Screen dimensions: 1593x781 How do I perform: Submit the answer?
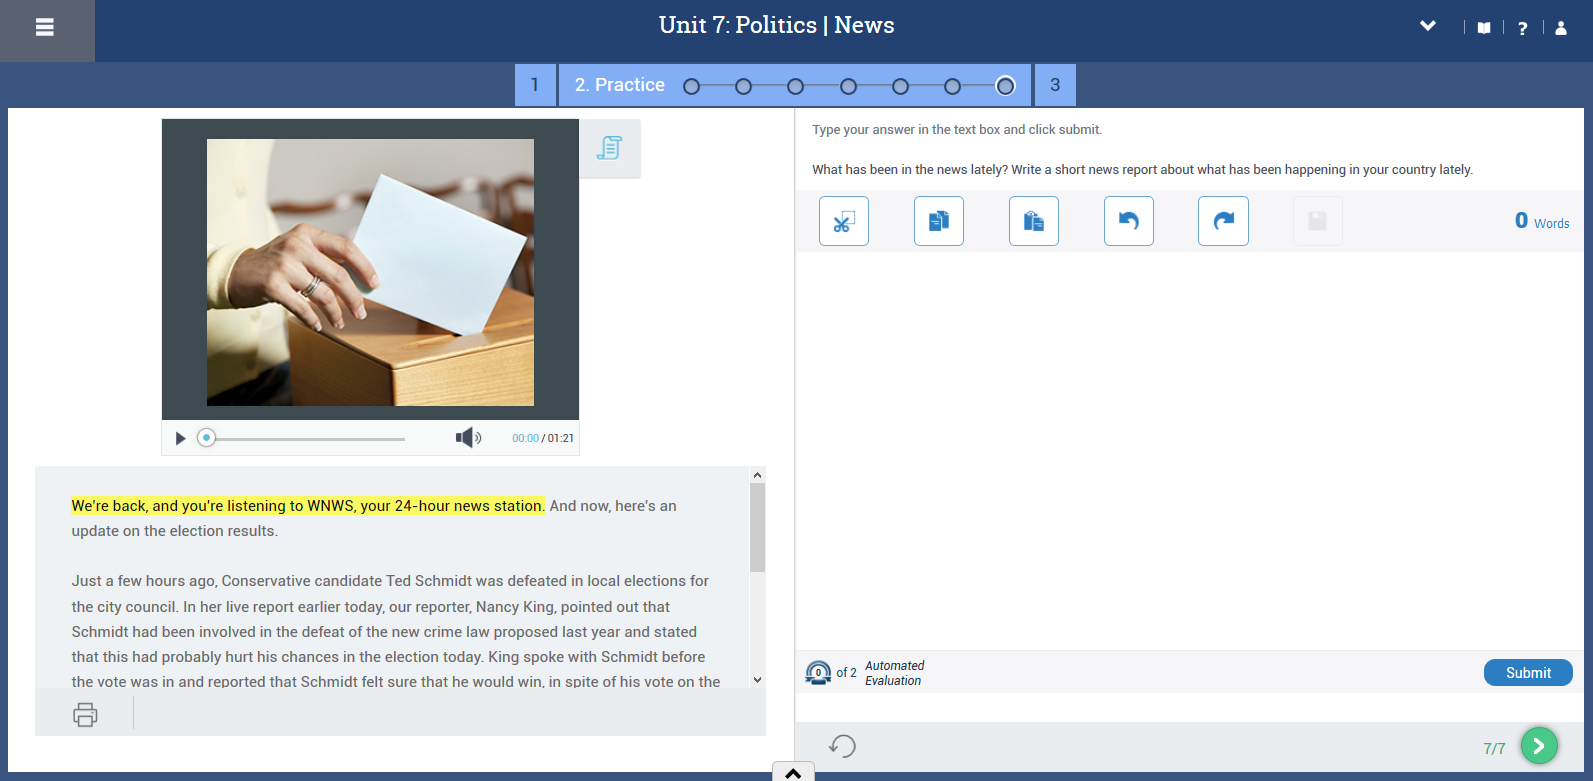pyautogui.click(x=1528, y=673)
